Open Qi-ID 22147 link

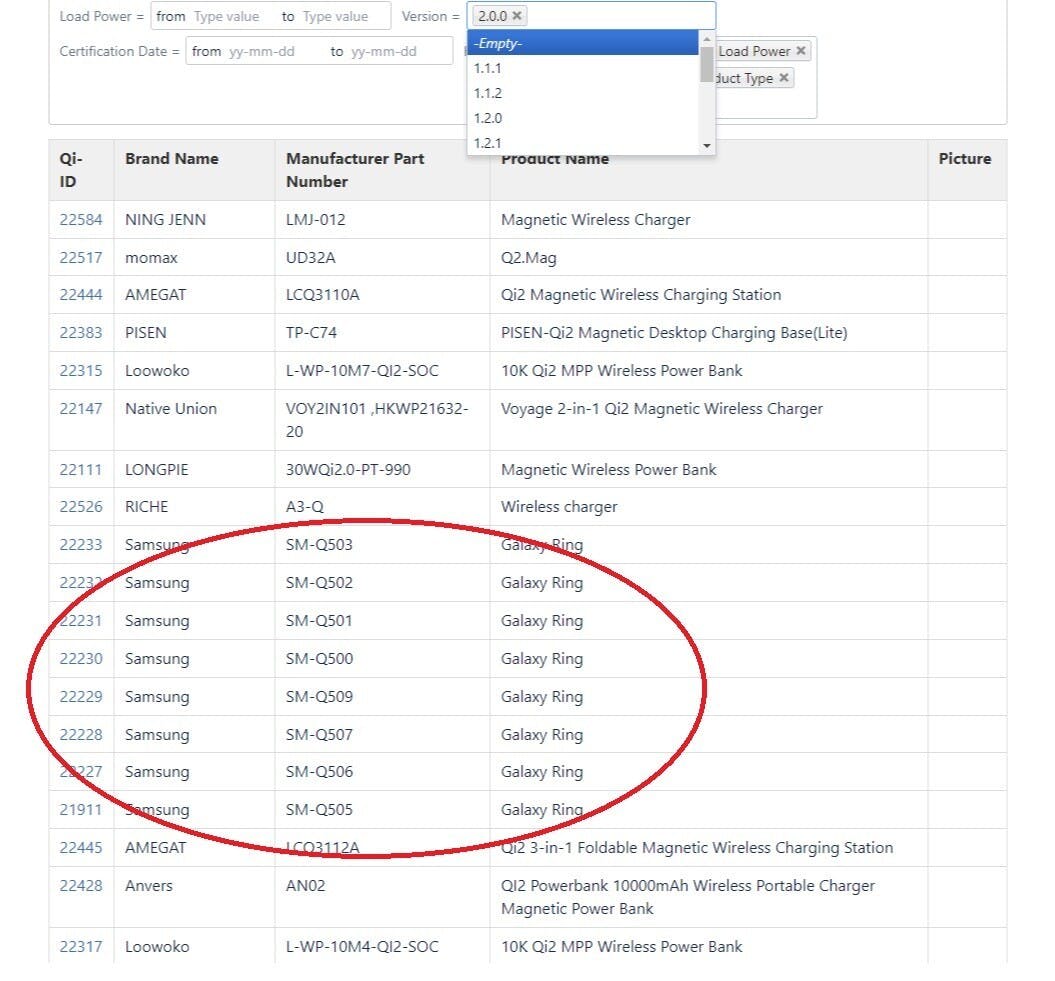click(x=81, y=408)
